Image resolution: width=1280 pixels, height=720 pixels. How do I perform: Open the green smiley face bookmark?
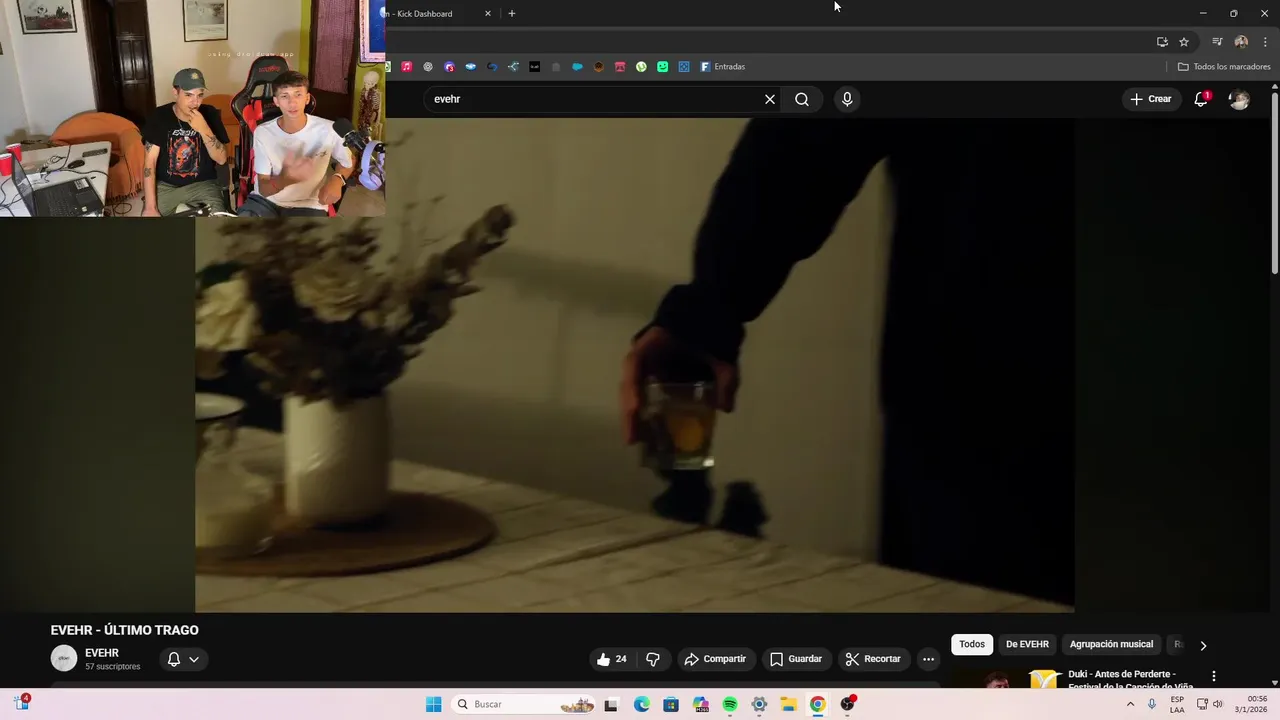point(663,67)
